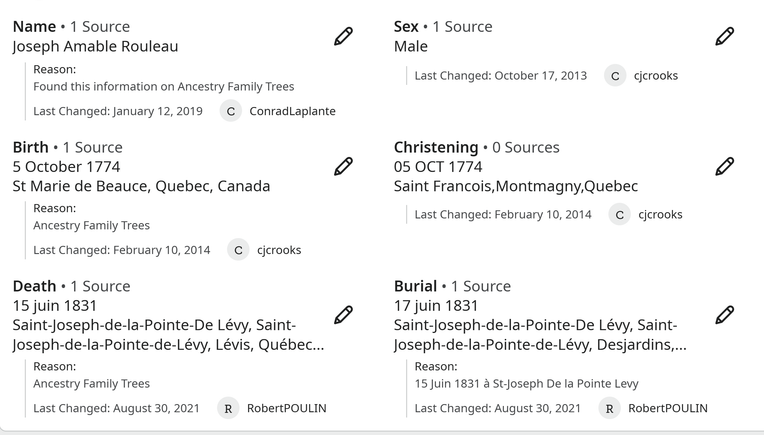Click the Name heading with 1 Source
This screenshot has height=435, width=764.
point(71,26)
